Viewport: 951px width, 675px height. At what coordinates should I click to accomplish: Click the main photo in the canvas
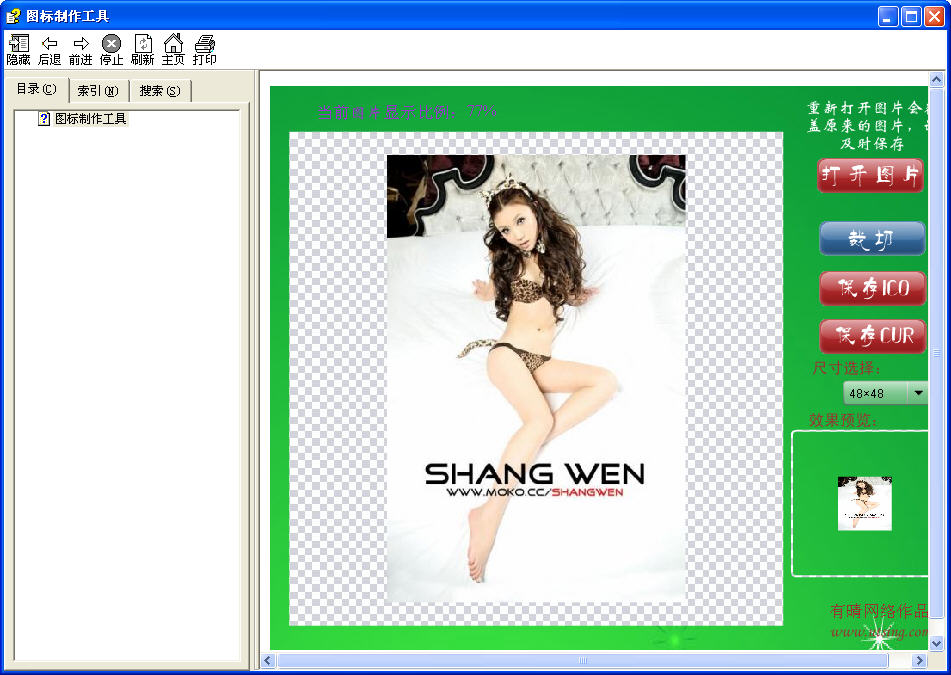(x=536, y=378)
